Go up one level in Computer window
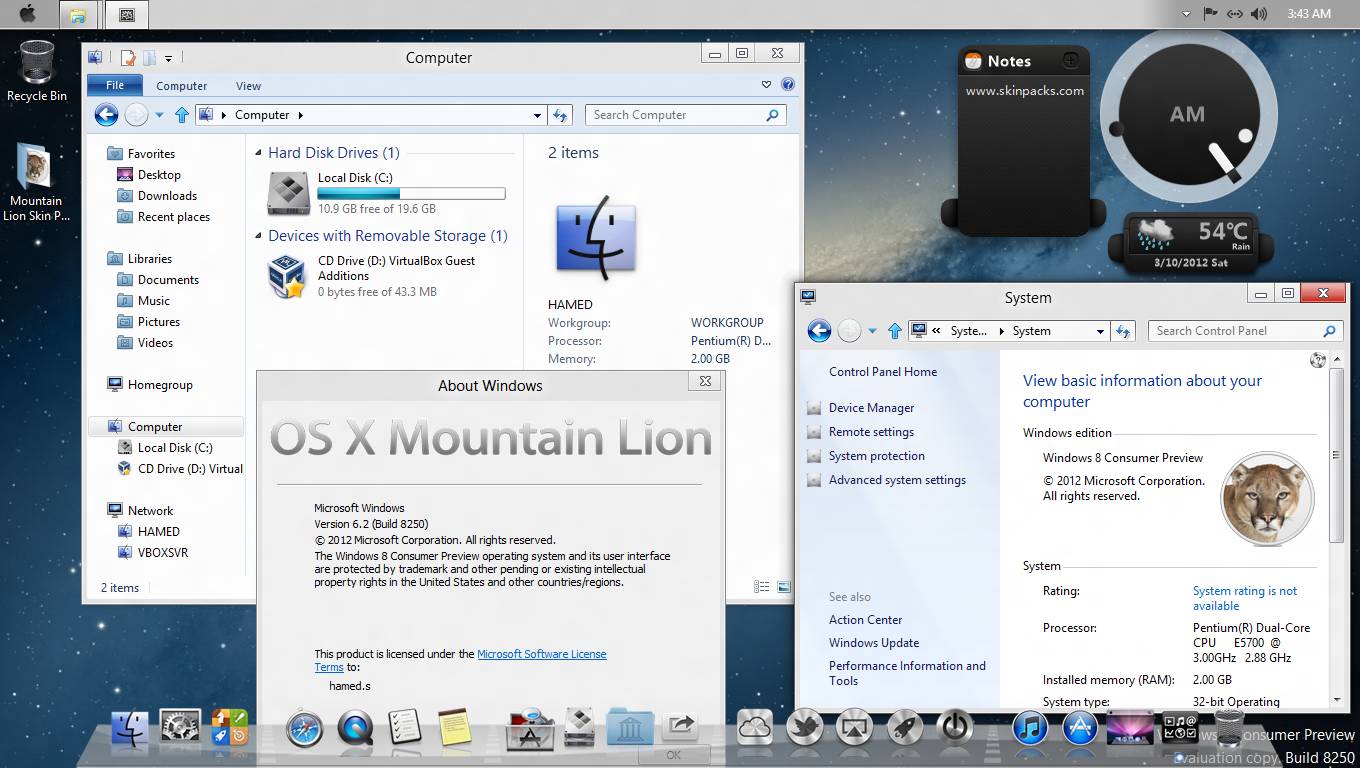This screenshot has height=768, width=1360. (x=182, y=115)
